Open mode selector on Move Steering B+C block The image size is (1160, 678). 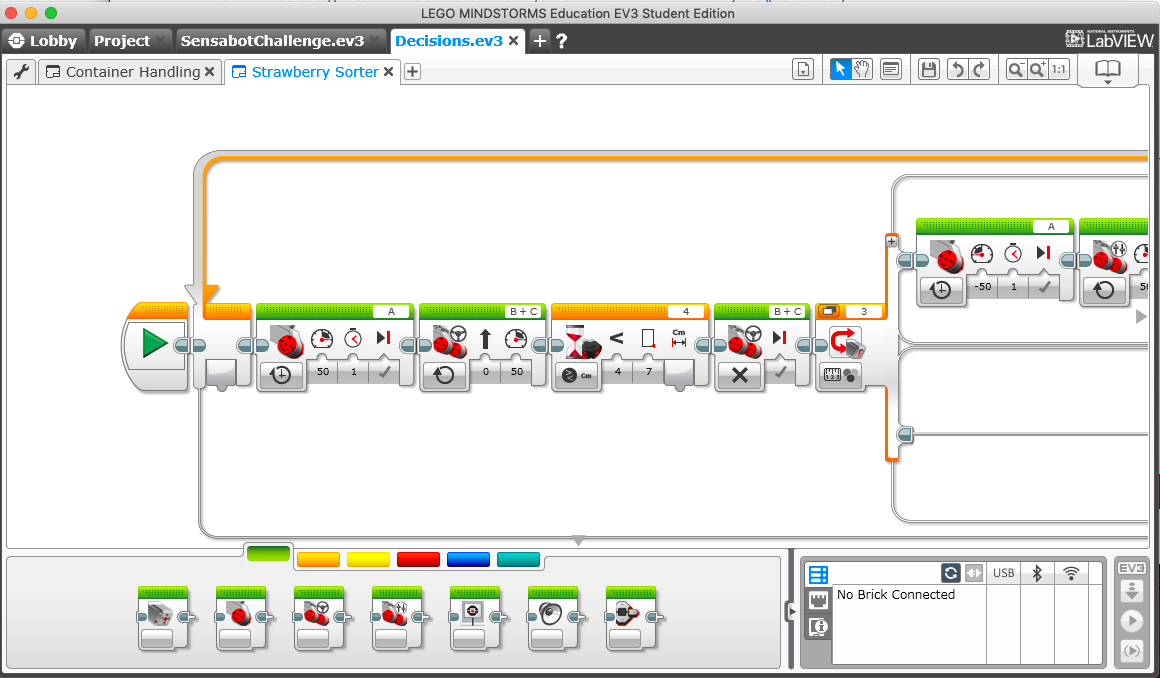pyautogui.click(x=444, y=375)
